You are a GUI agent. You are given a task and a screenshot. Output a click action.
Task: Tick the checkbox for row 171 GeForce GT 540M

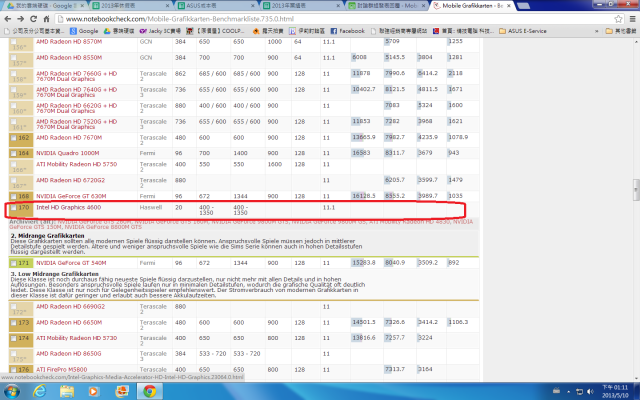point(13,263)
